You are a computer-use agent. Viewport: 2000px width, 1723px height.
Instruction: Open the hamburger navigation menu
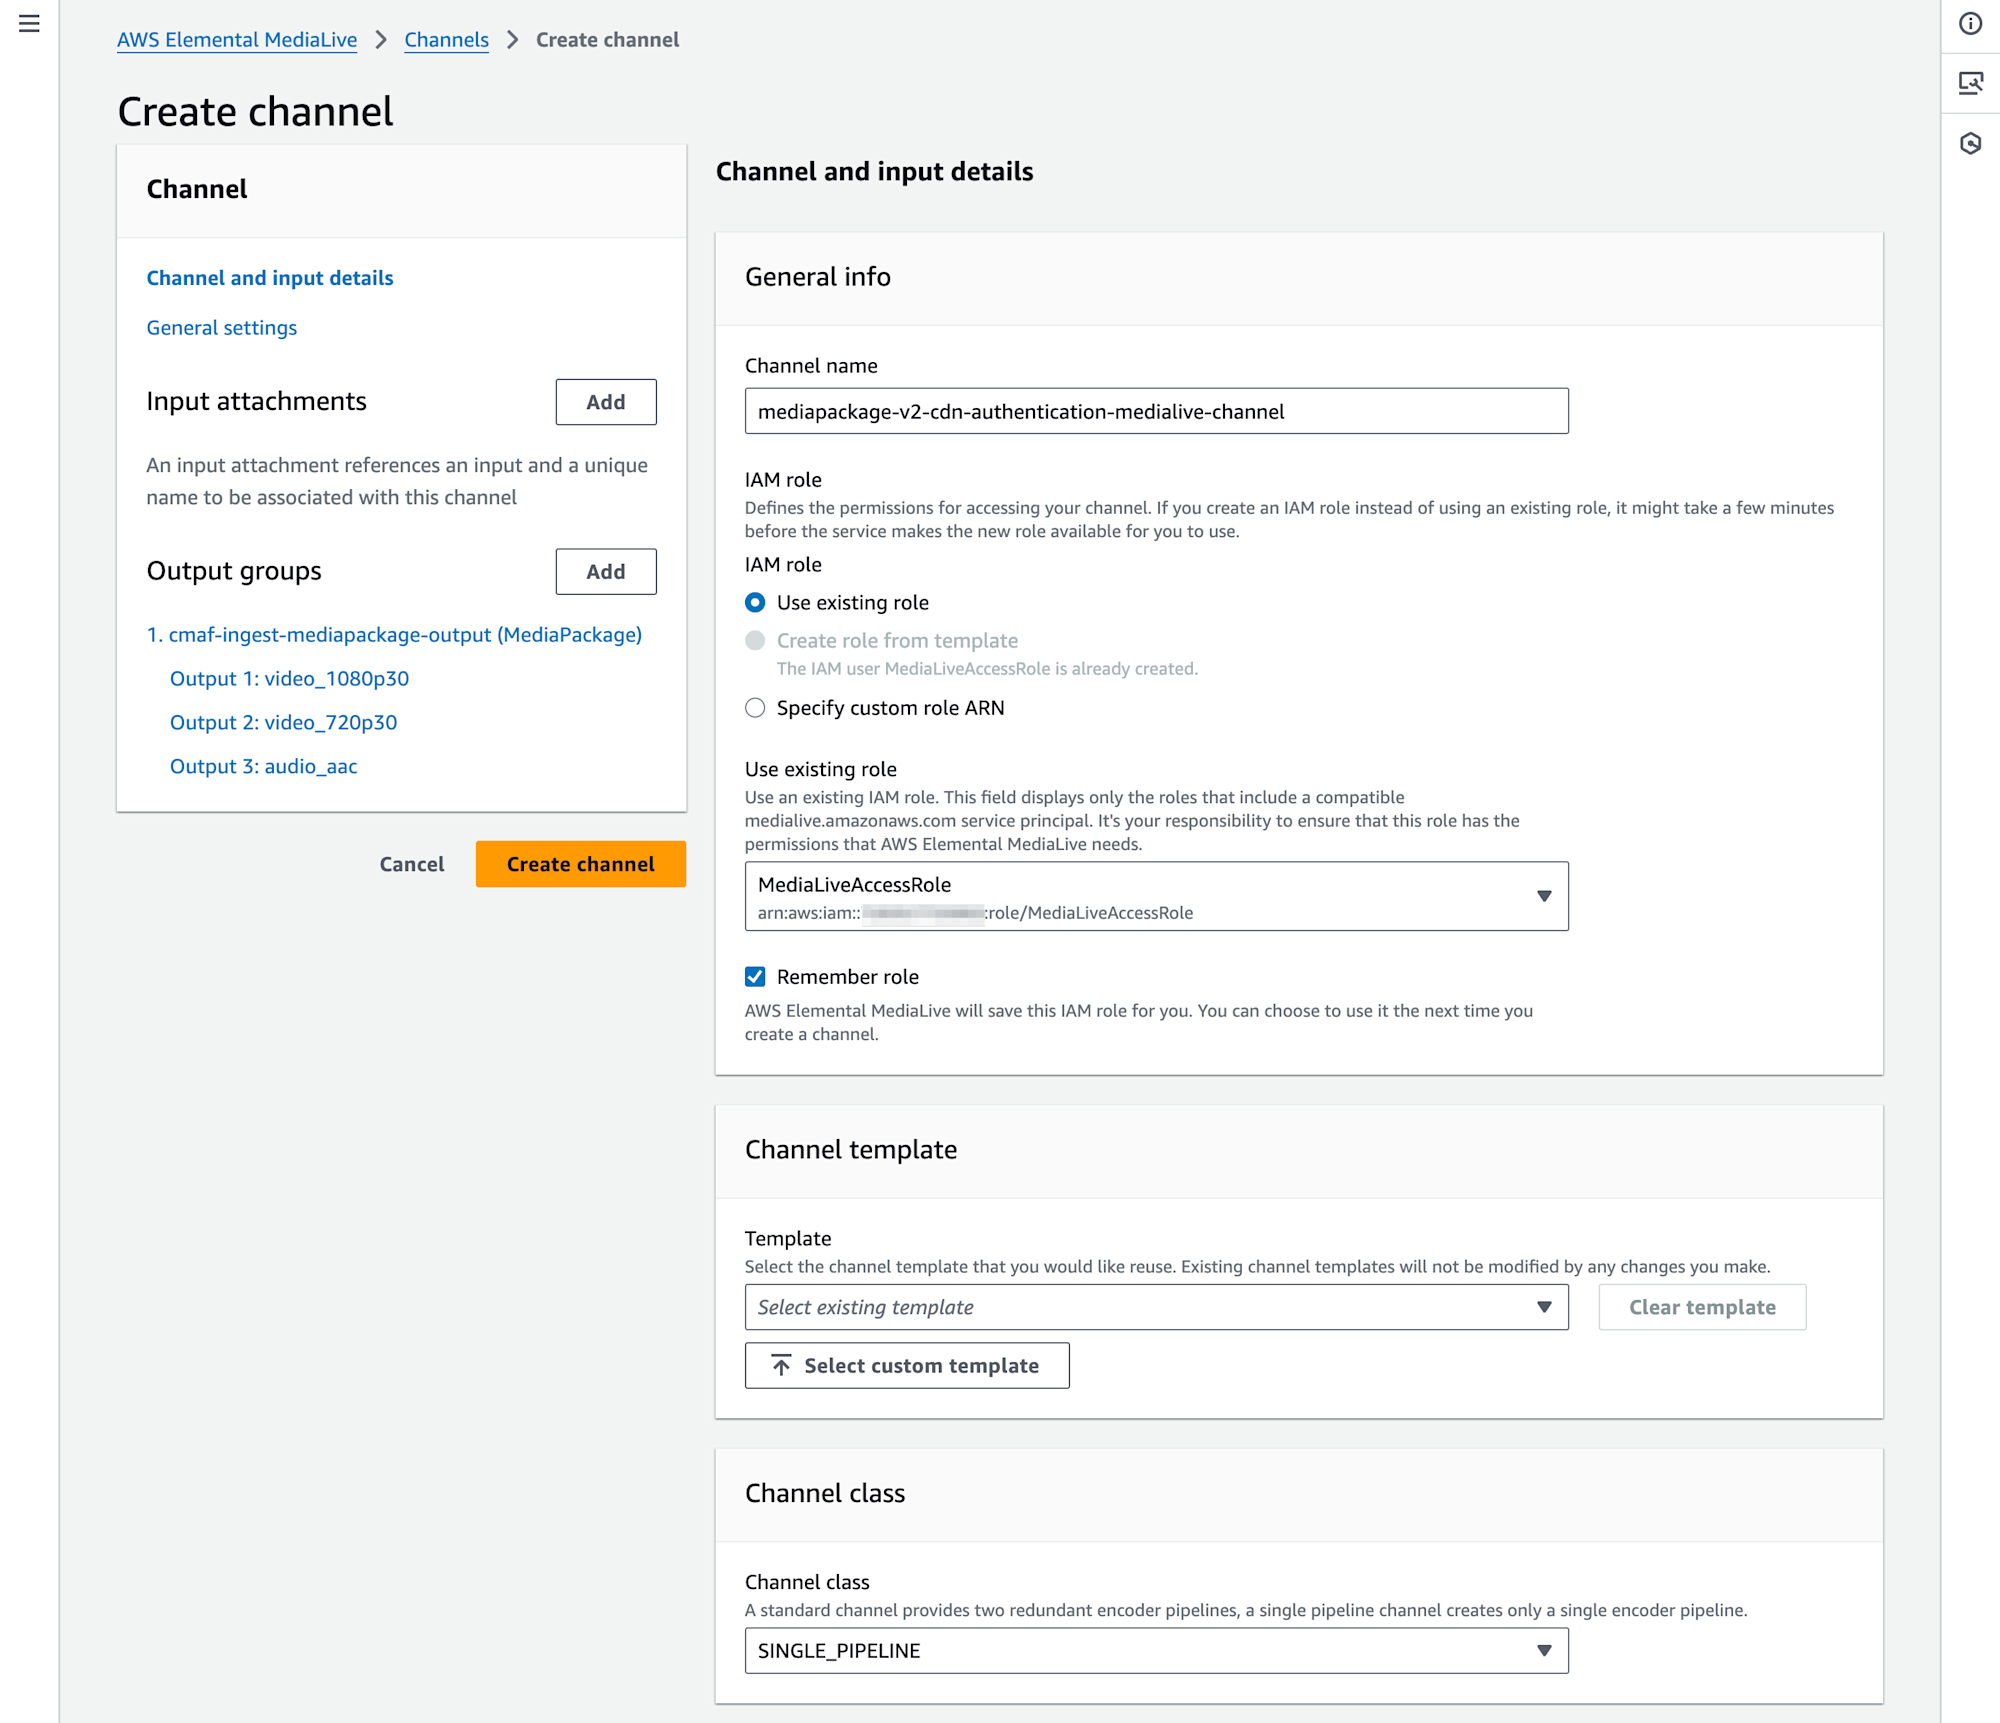(29, 23)
